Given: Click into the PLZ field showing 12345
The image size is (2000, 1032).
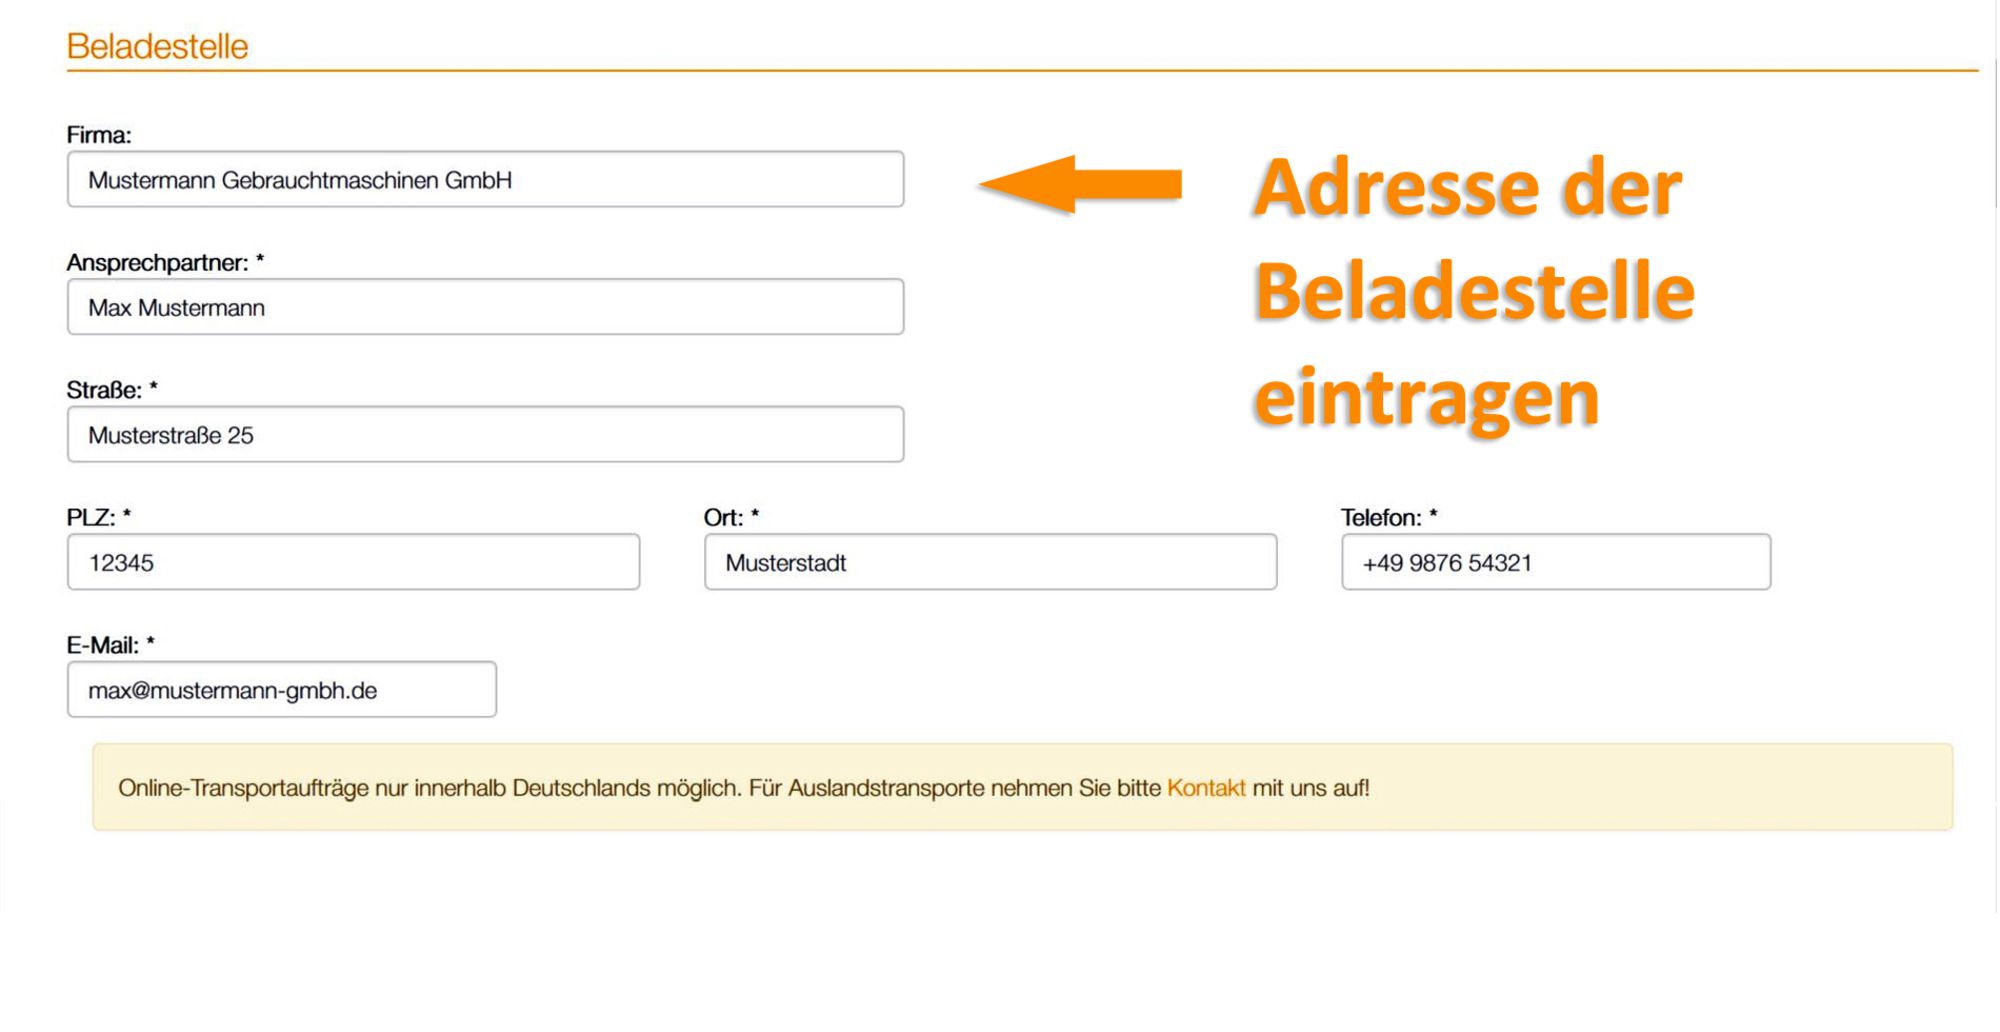Looking at the screenshot, I should coord(353,562).
